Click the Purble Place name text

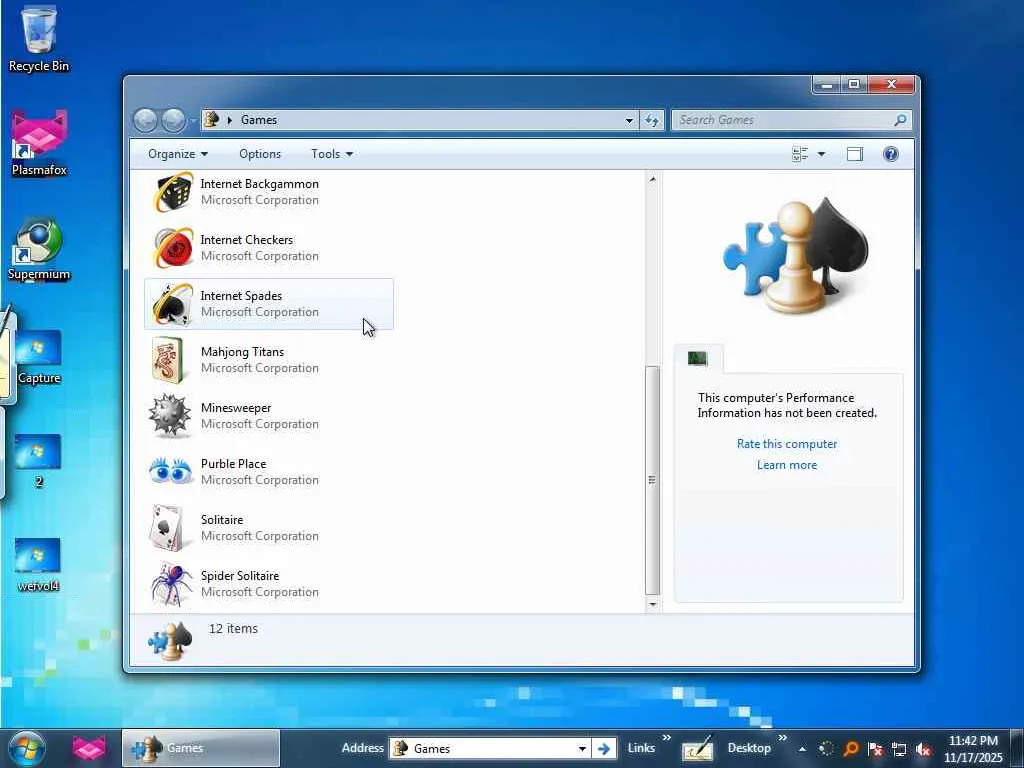(x=233, y=464)
